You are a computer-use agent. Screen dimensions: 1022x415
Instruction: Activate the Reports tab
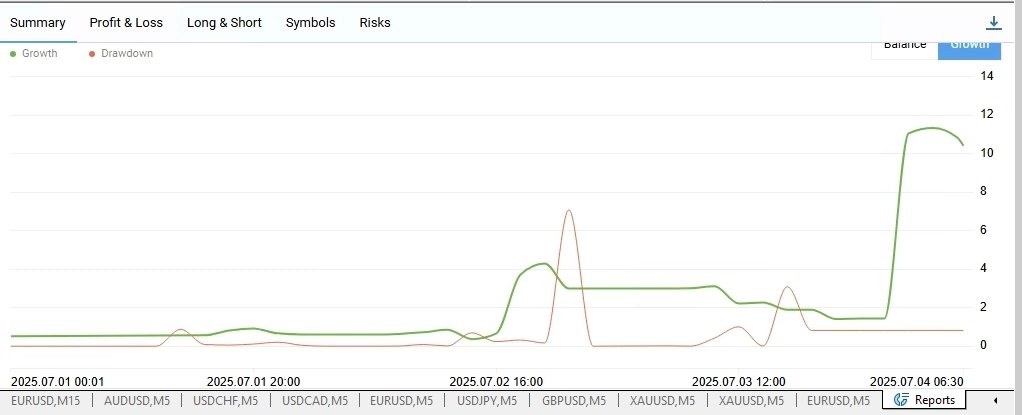[x=924, y=400]
